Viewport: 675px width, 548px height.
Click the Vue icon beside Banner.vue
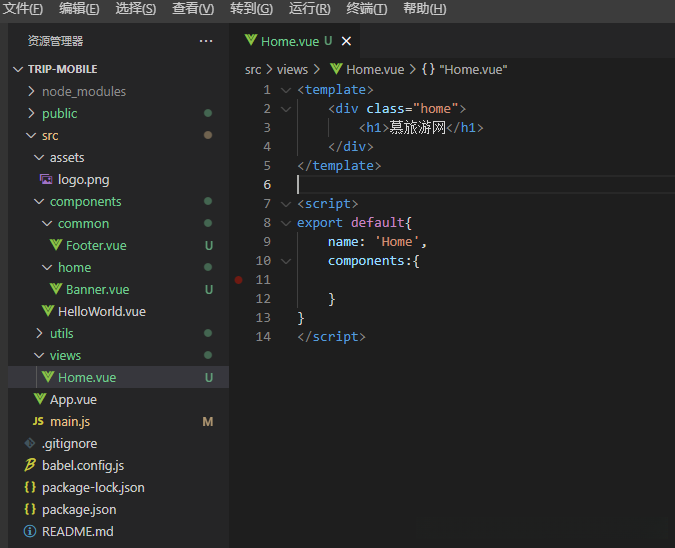(x=56, y=289)
